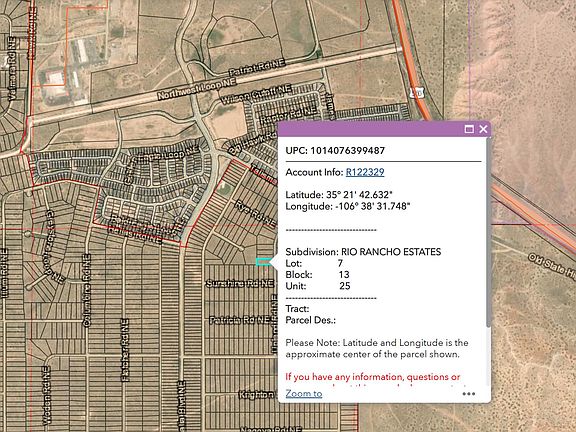This screenshot has height=432, width=576.
Task: Click the Lot: 7 row
Action: tap(314, 263)
